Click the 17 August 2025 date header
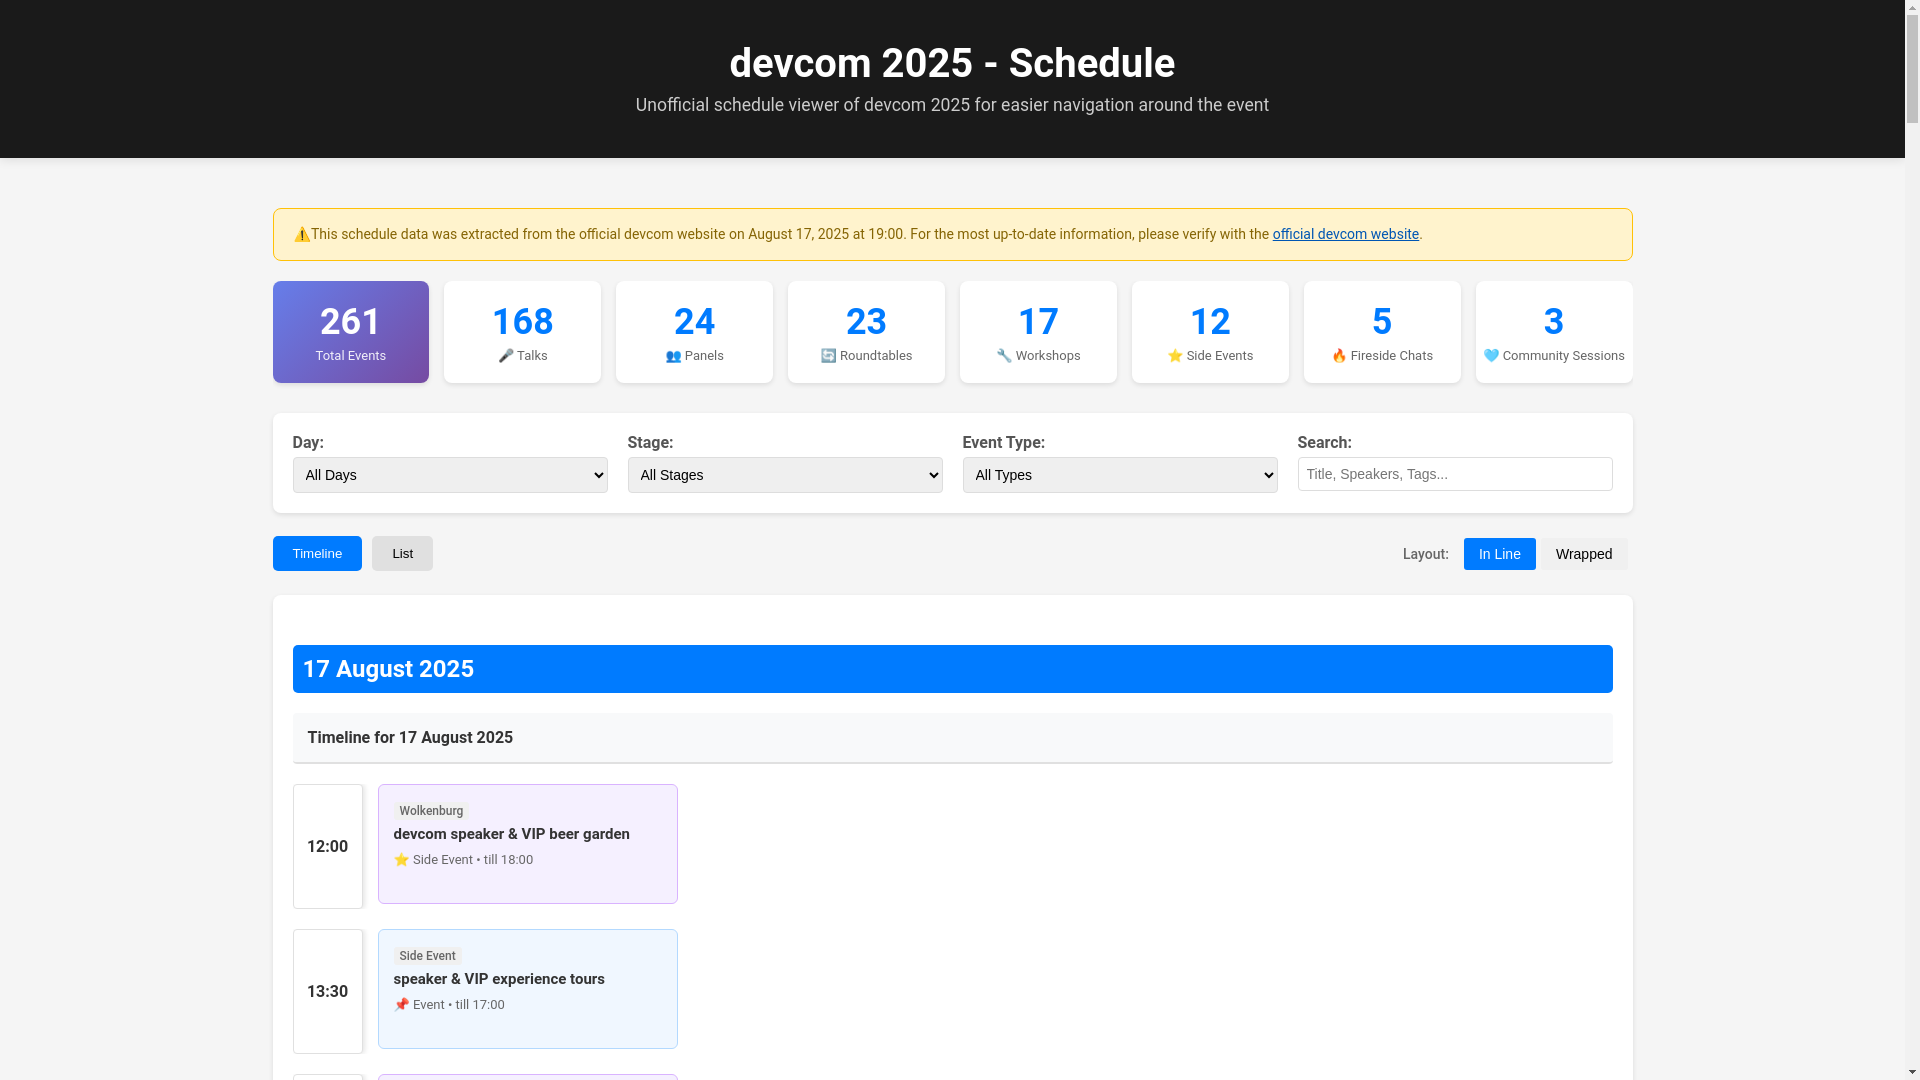Screen dimensions: 1920x1080 (953, 669)
